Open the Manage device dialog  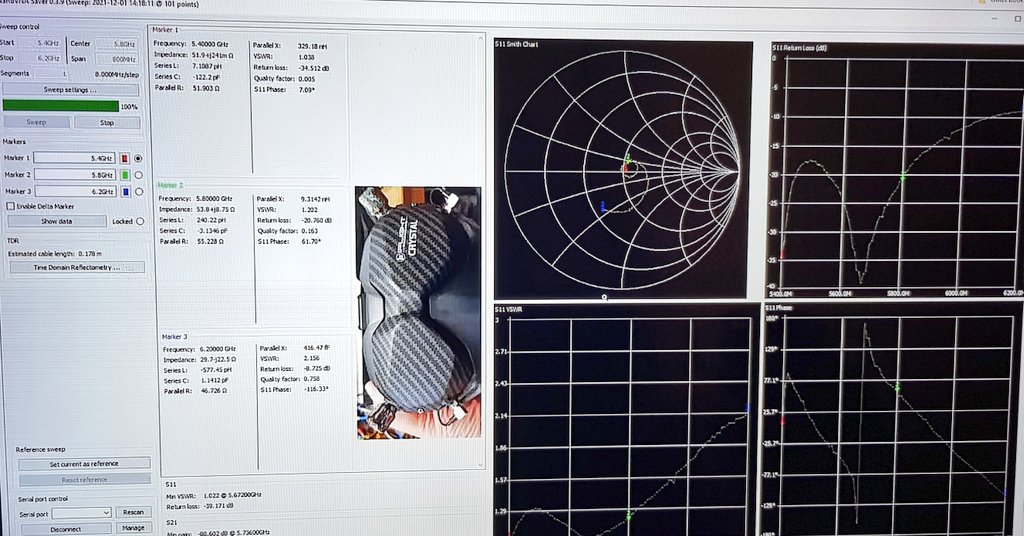pyautogui.click(x=133, y=528)
